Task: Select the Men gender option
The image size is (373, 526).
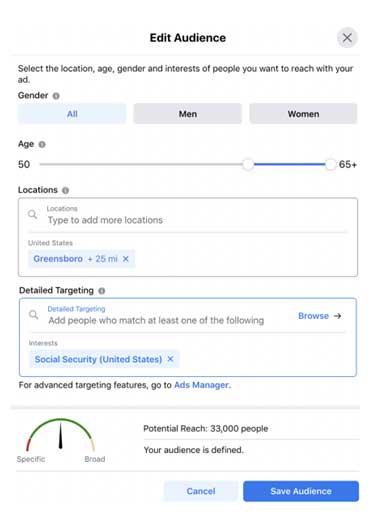Action: pos(188,114)
